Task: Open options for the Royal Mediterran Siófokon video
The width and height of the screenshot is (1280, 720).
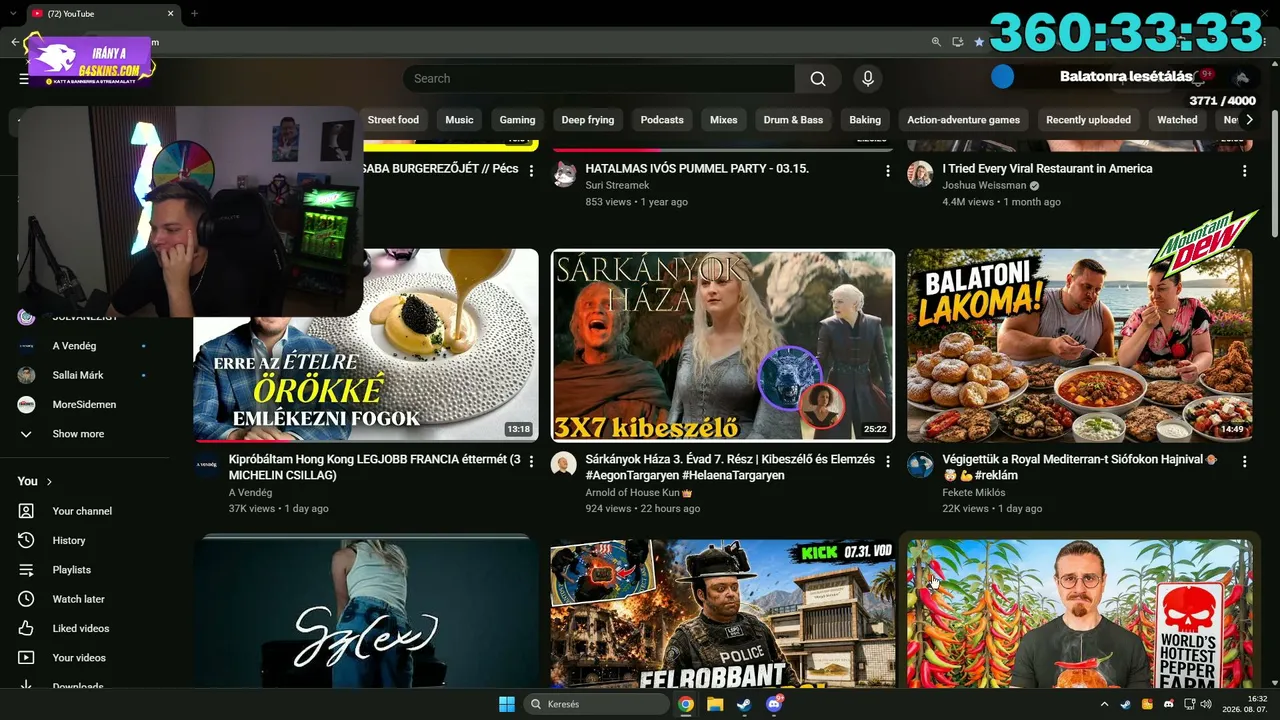Action: pos(1244,461)
